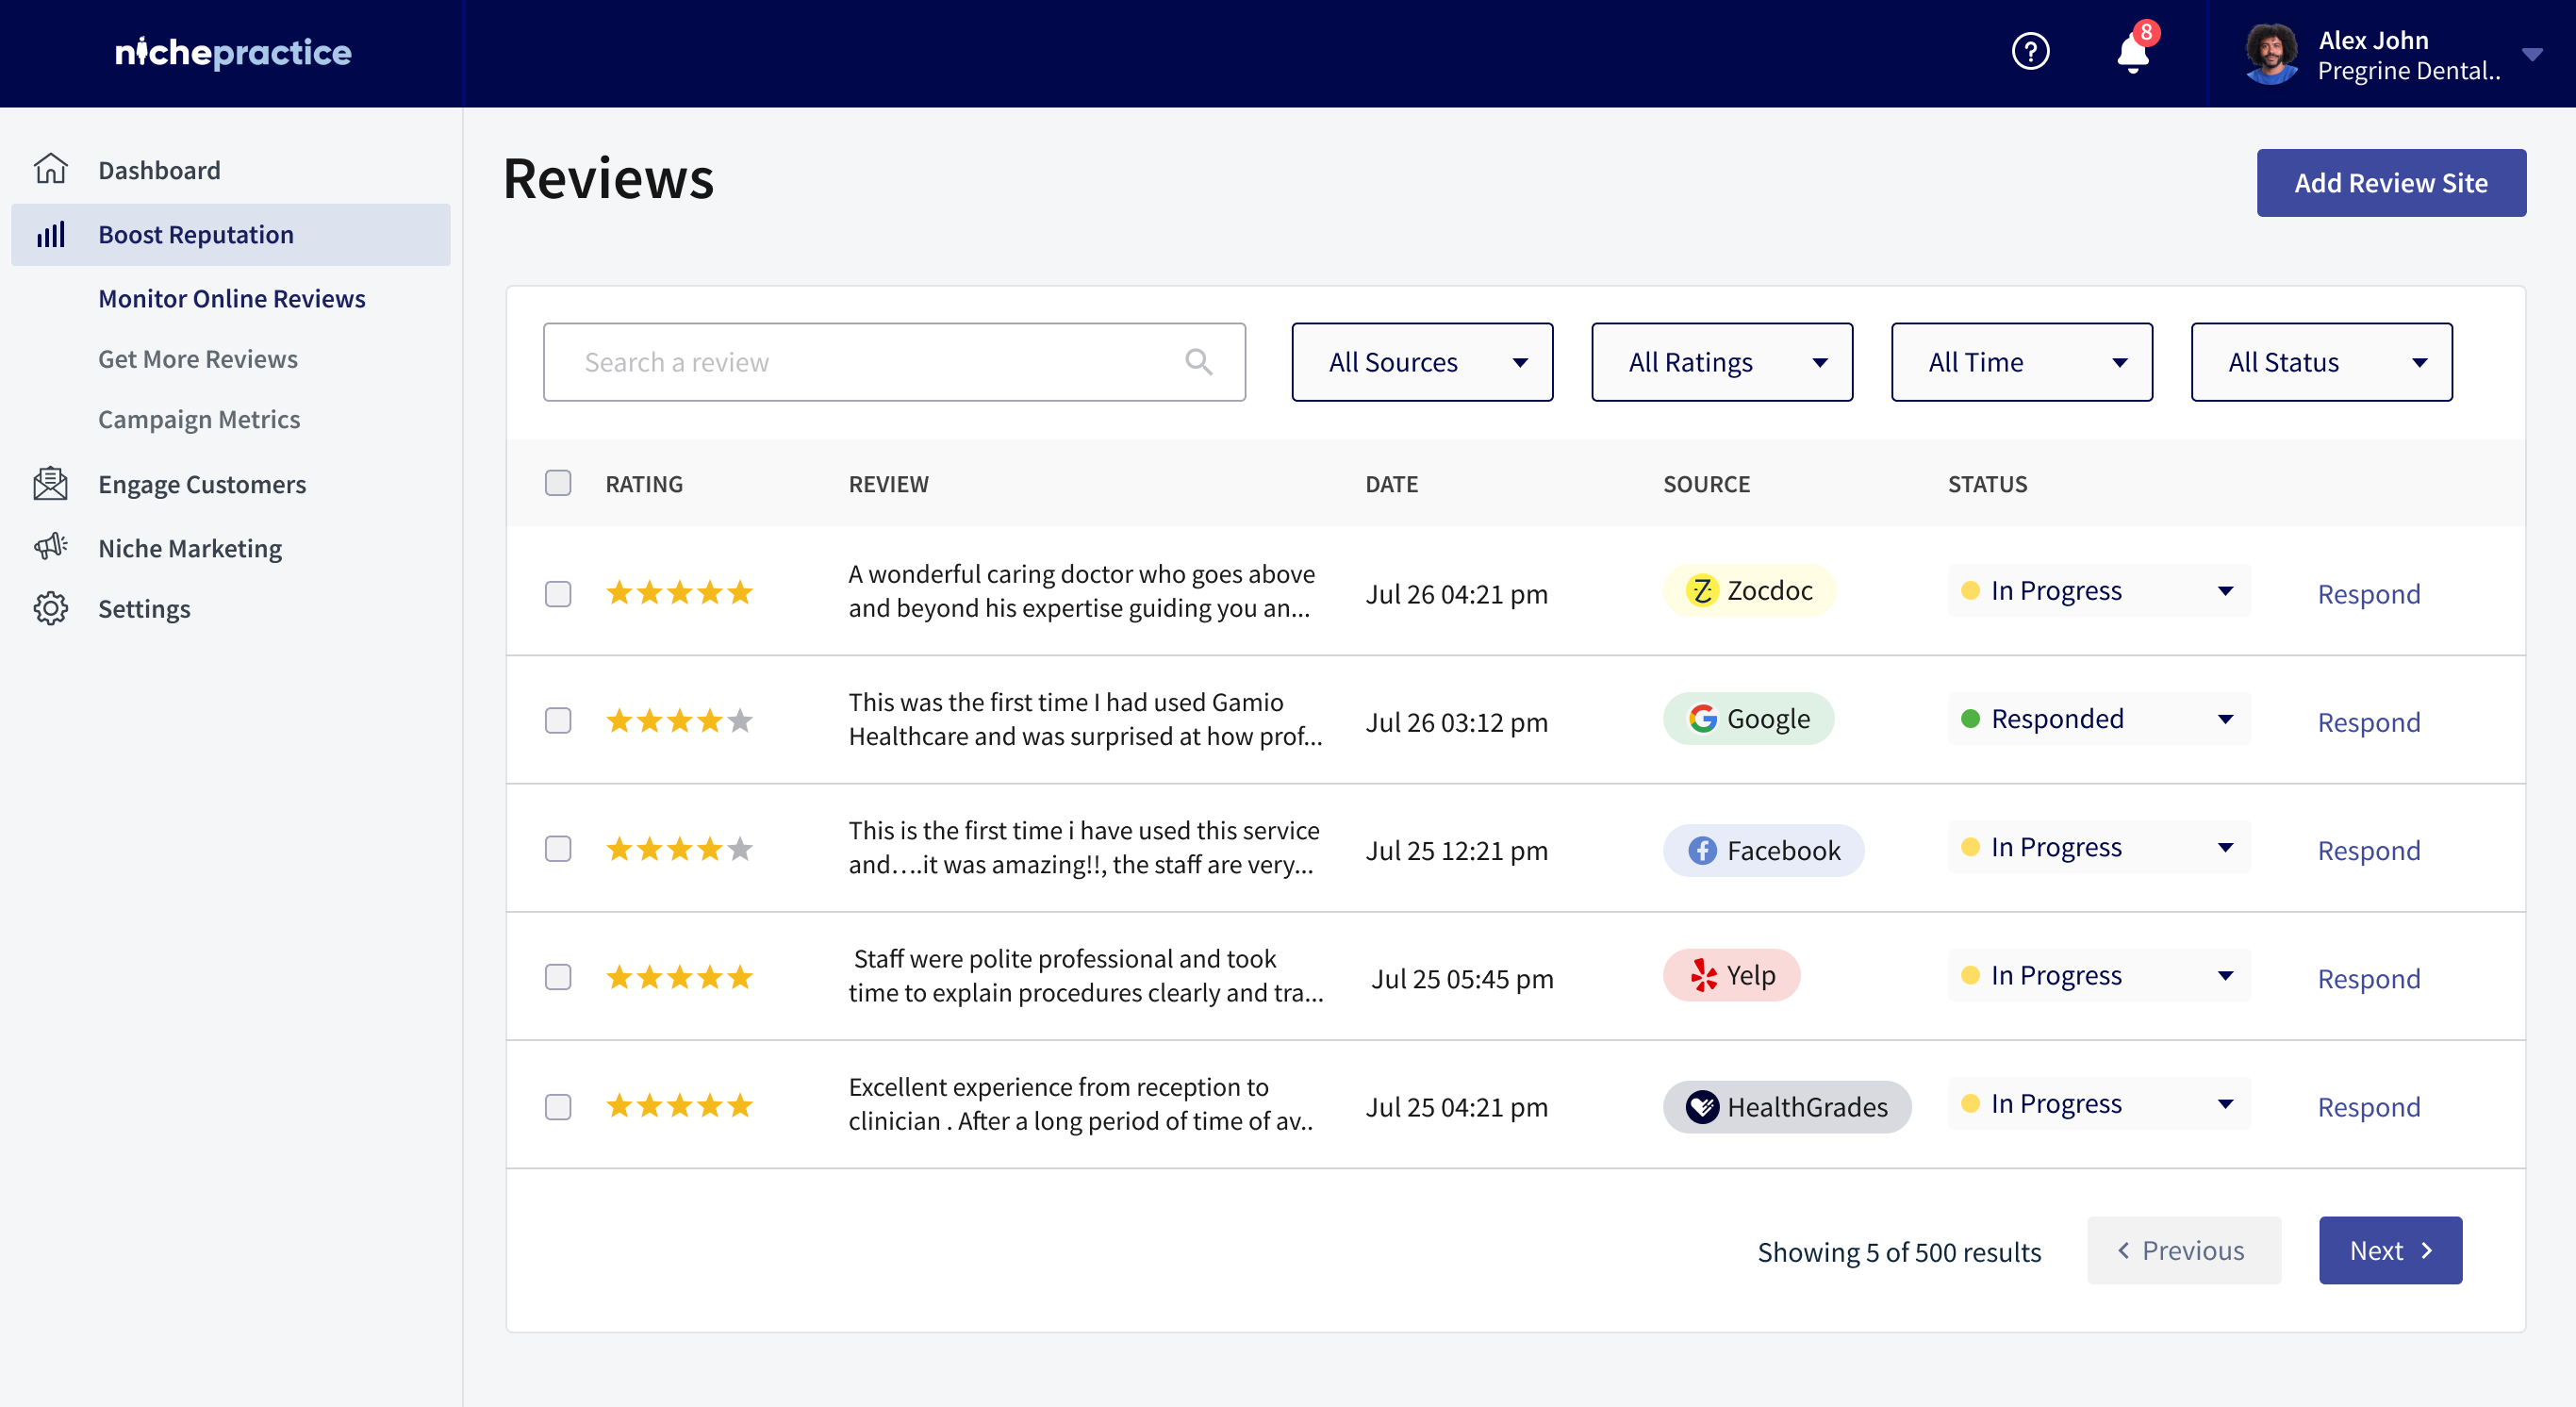Open the All Sources dropdown
This screenshot has width=2576, height=1407.
pos(1422,362)
